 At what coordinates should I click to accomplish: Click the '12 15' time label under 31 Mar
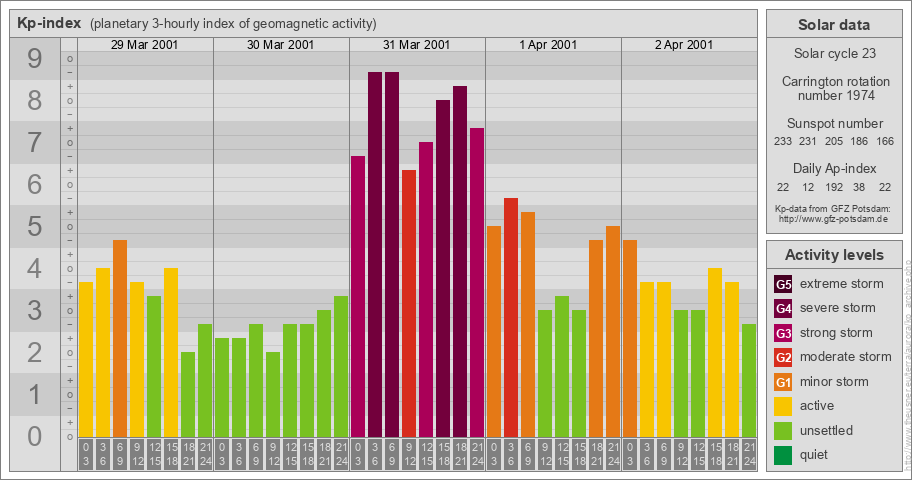426,454
